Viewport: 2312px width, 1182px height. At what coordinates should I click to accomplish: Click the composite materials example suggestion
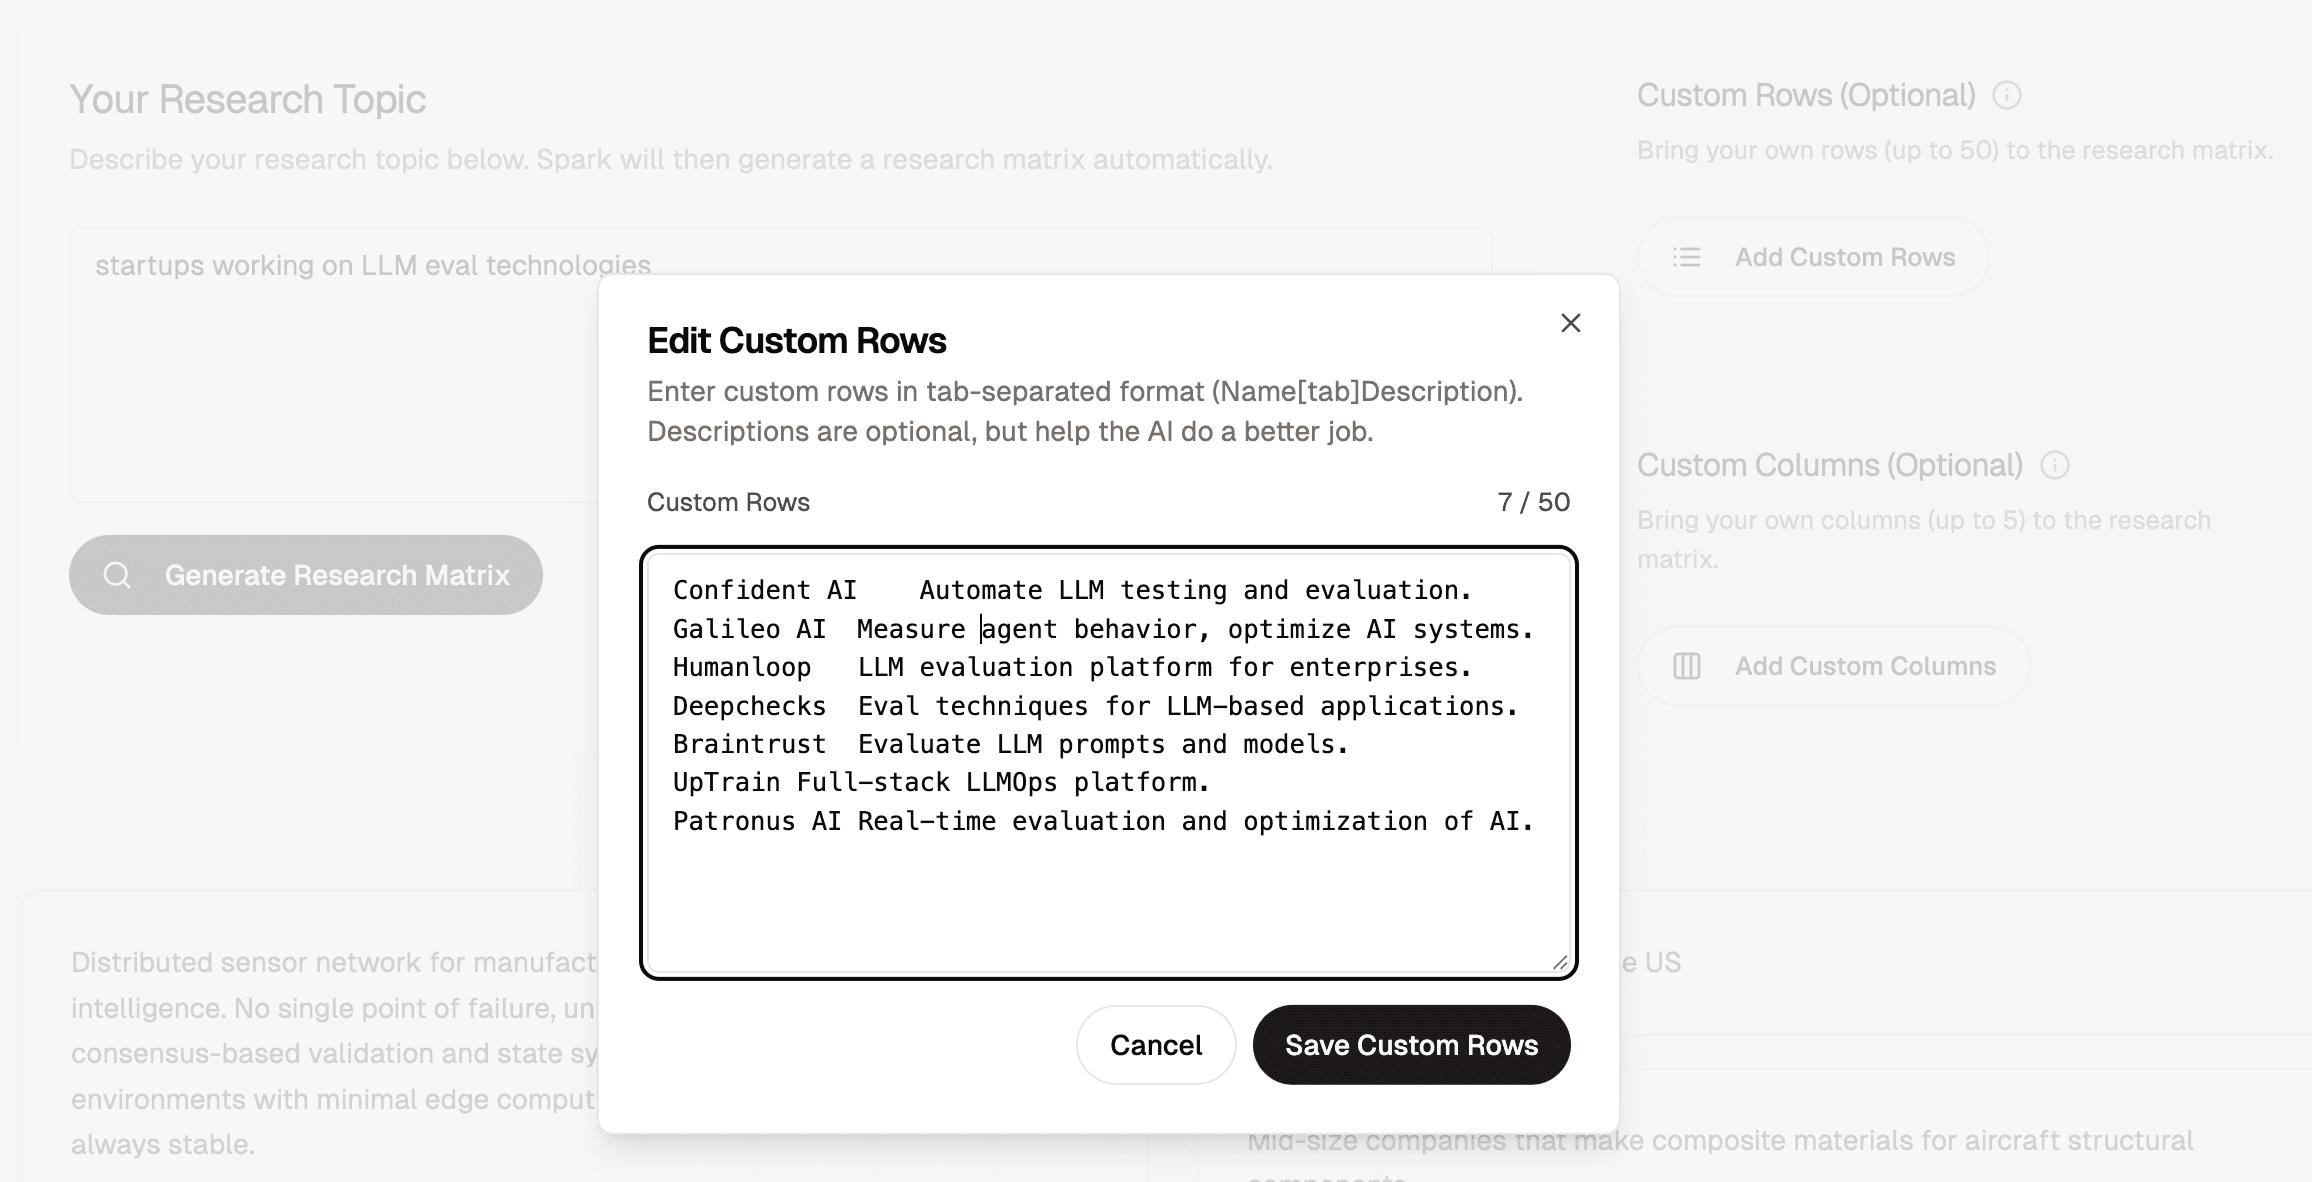click(x=1720, y=1142)
